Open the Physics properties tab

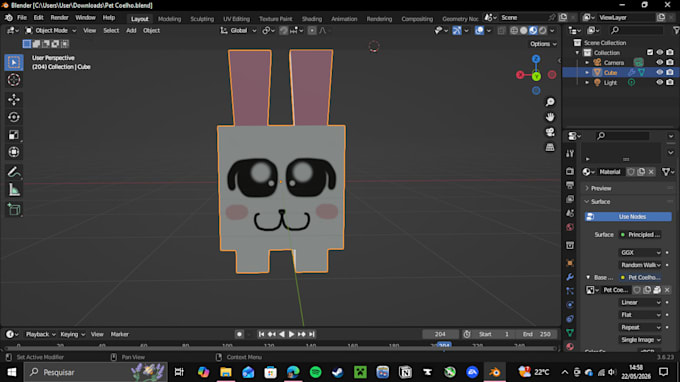570,305
